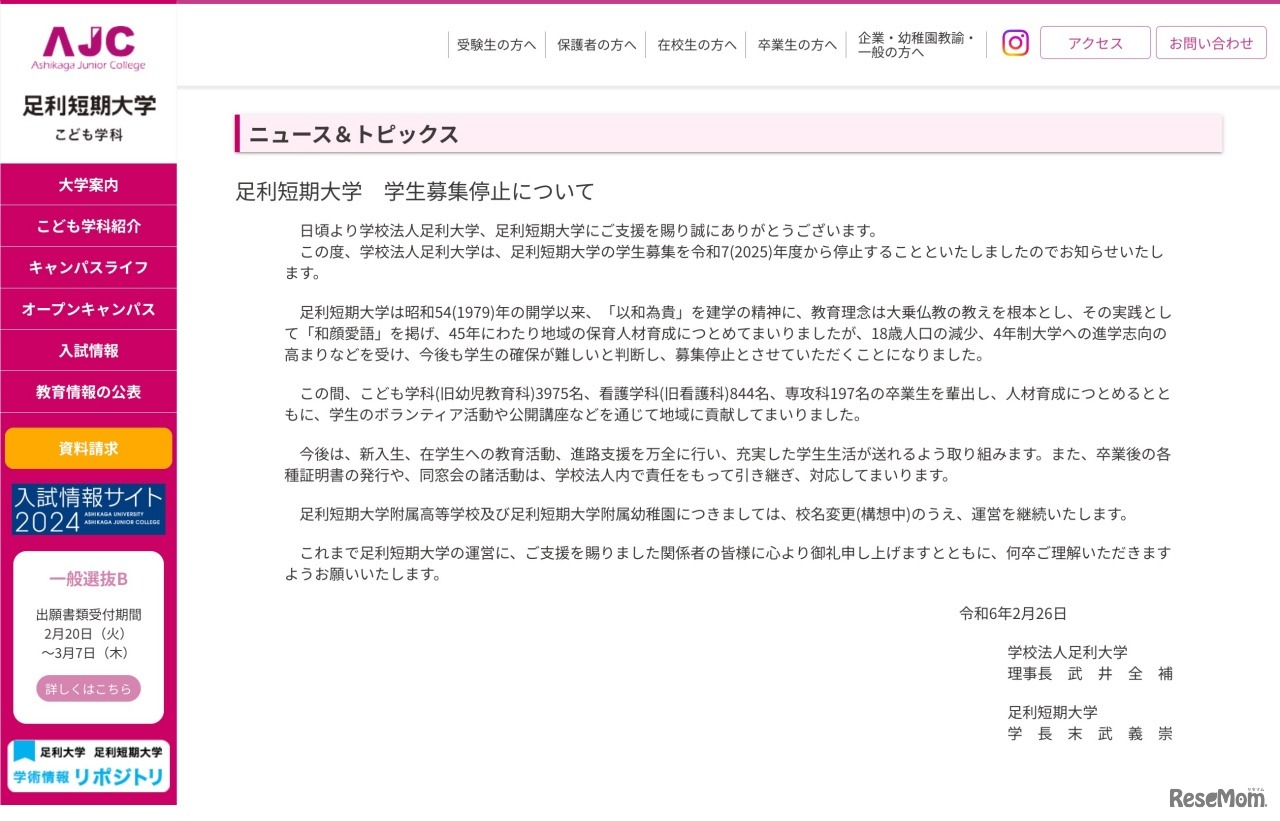Navigate to オープンキャンパス
Screen dimensions: 1280x821
(88, 309)
